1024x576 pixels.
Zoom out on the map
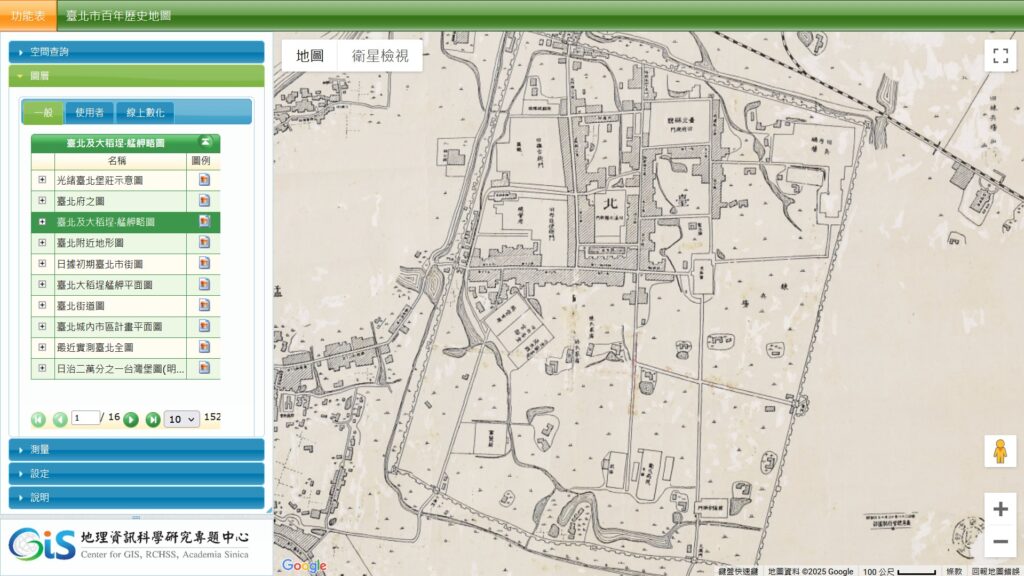point(1000,541)
